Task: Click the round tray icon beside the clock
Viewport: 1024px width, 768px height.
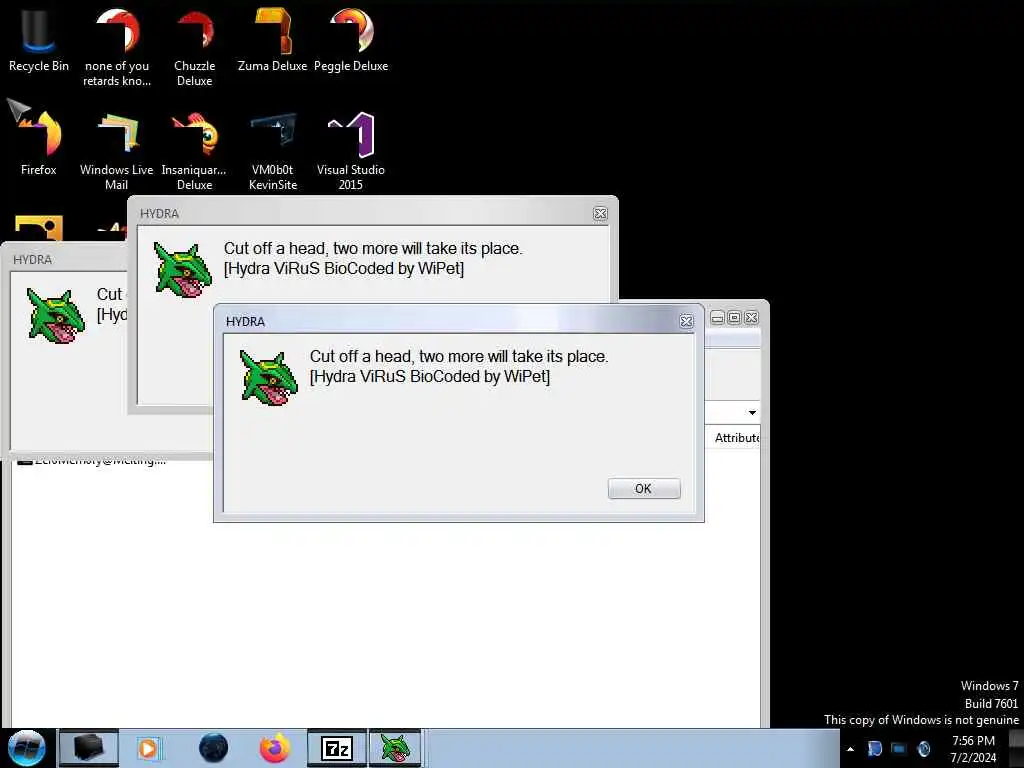Action: pos(923,749)
